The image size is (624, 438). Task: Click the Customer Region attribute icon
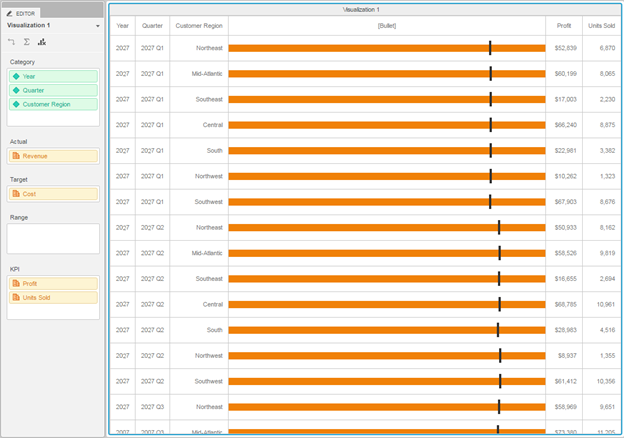pyautogui.click(x=16, y=104)
